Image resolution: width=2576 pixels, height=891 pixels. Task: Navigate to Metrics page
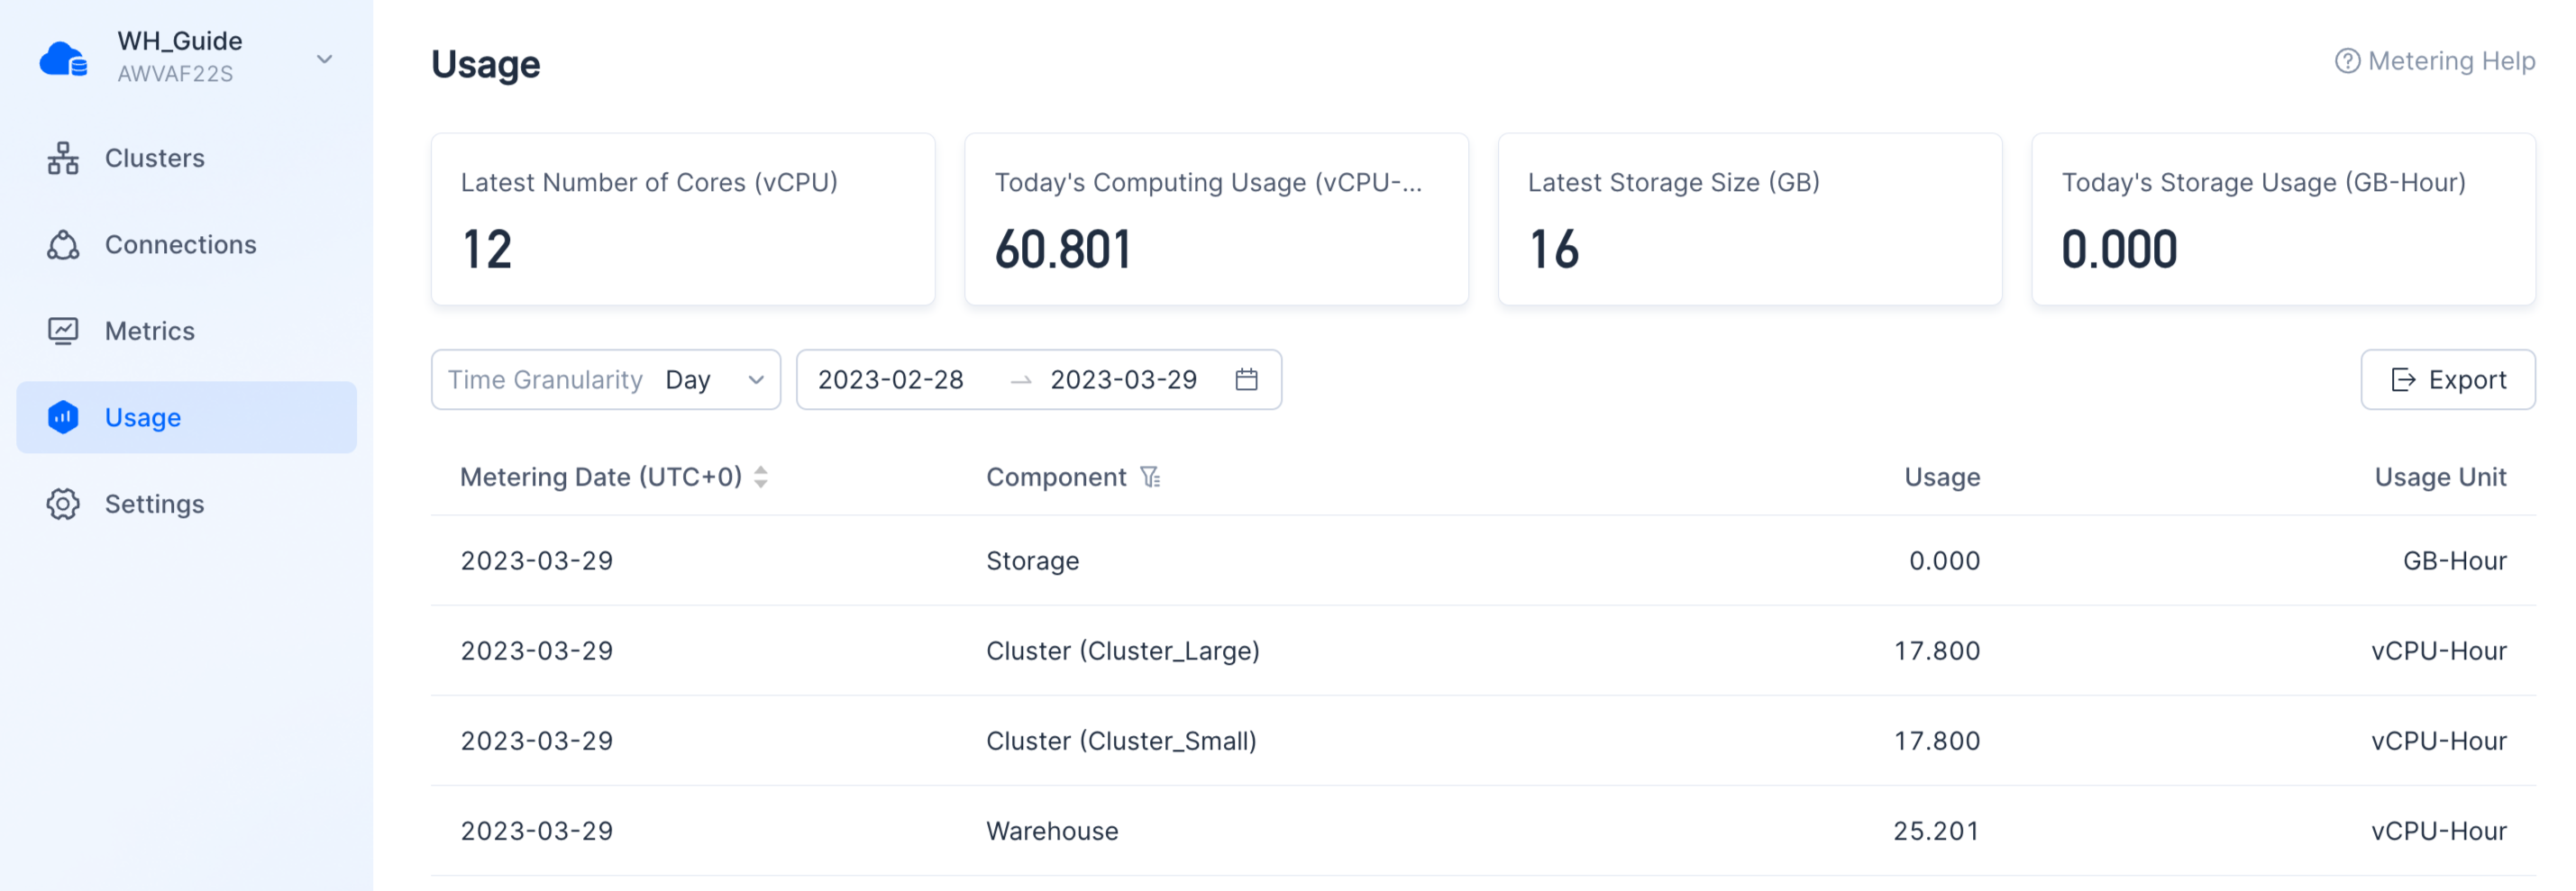(x=187, y=331)
